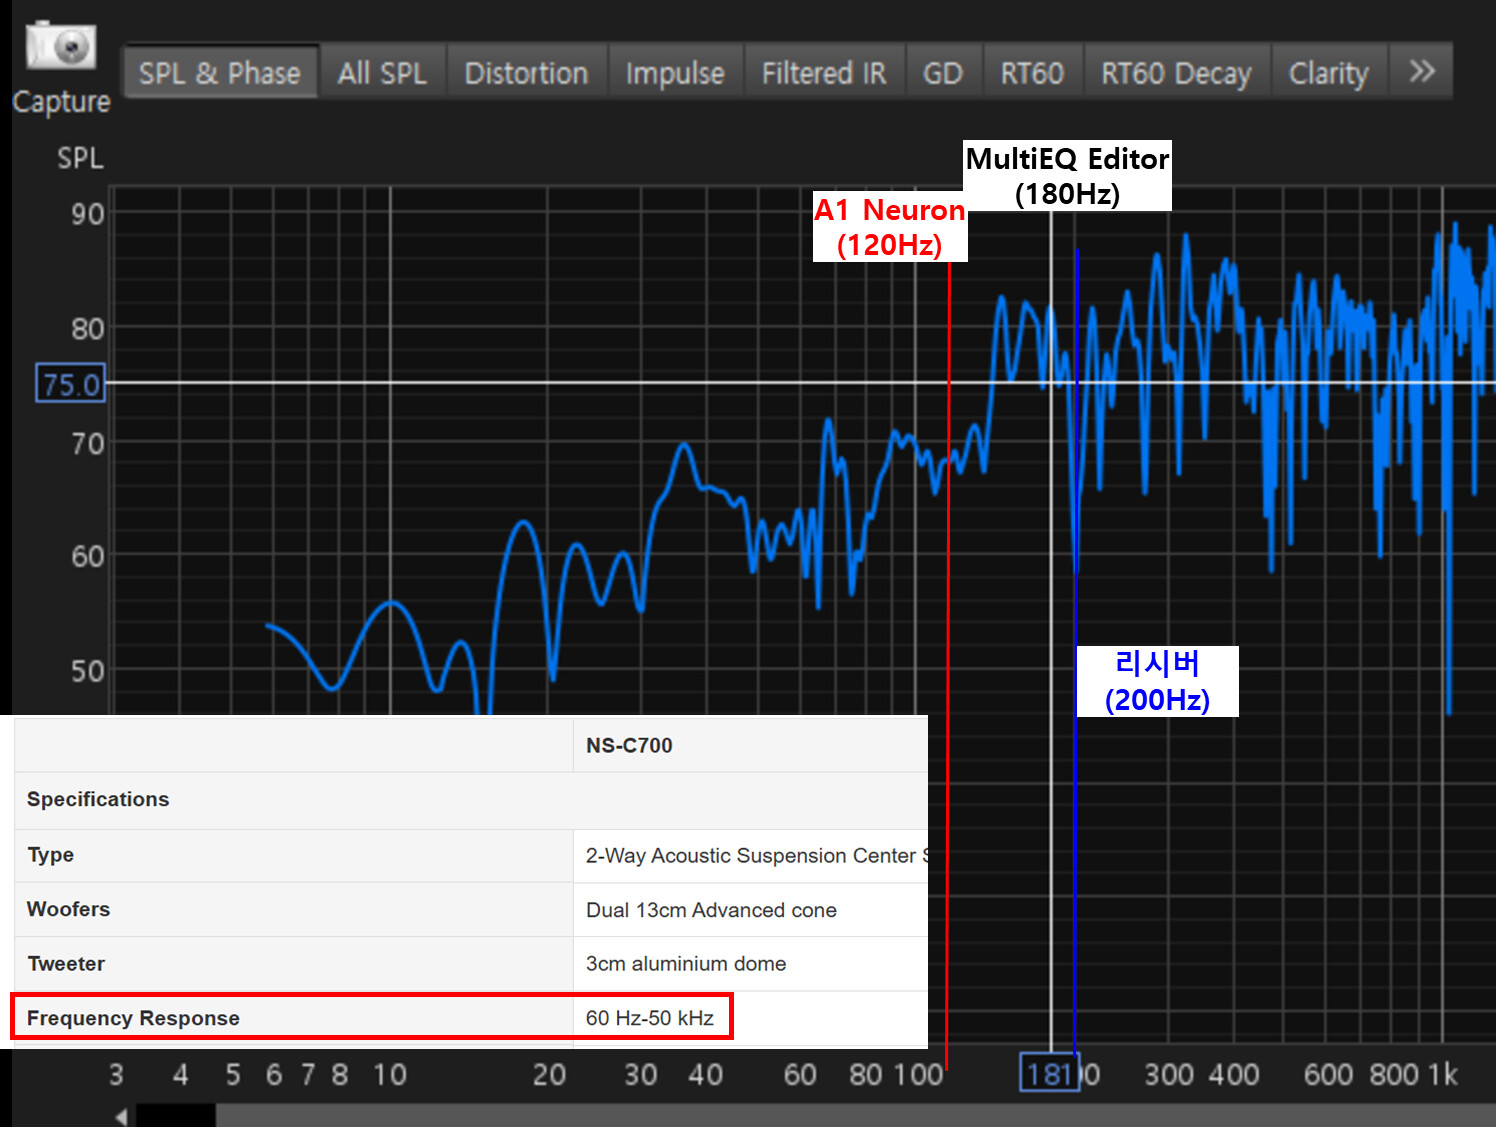The width and height of the screenshot is (1496, 1127).
Task: Open the Clarity tab
Action: (1328, 73)
